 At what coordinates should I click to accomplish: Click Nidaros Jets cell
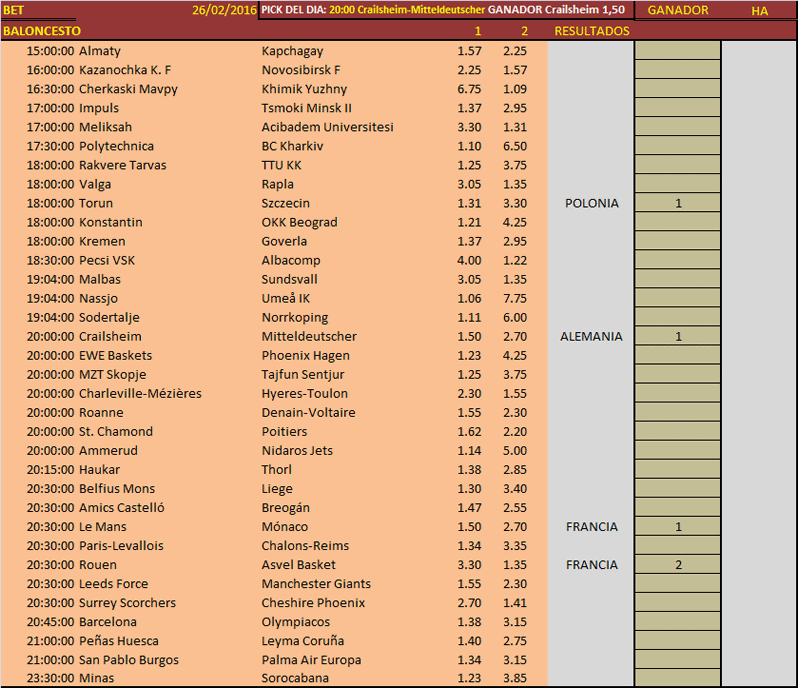(297, 450)
